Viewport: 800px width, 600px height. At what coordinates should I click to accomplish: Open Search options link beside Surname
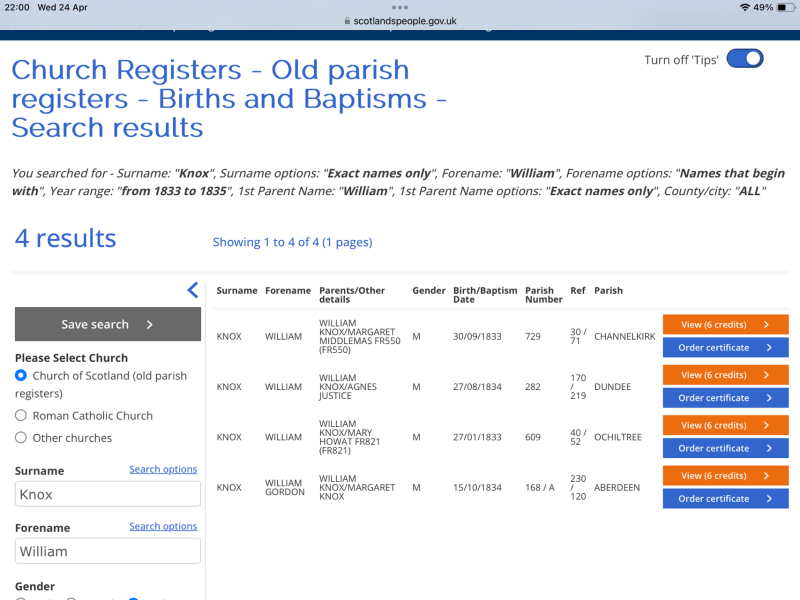click(x=163, y=469)
